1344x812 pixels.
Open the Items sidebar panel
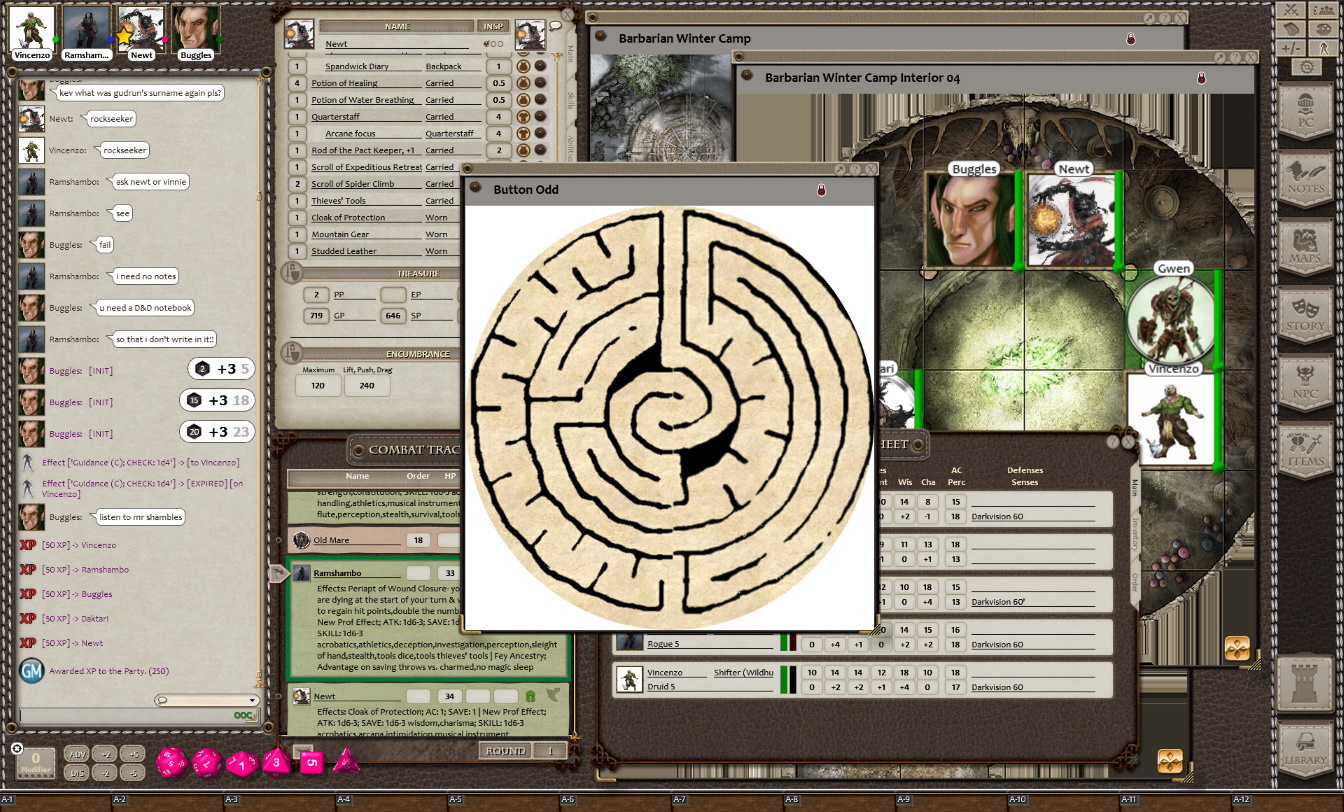coord(1305,450)
